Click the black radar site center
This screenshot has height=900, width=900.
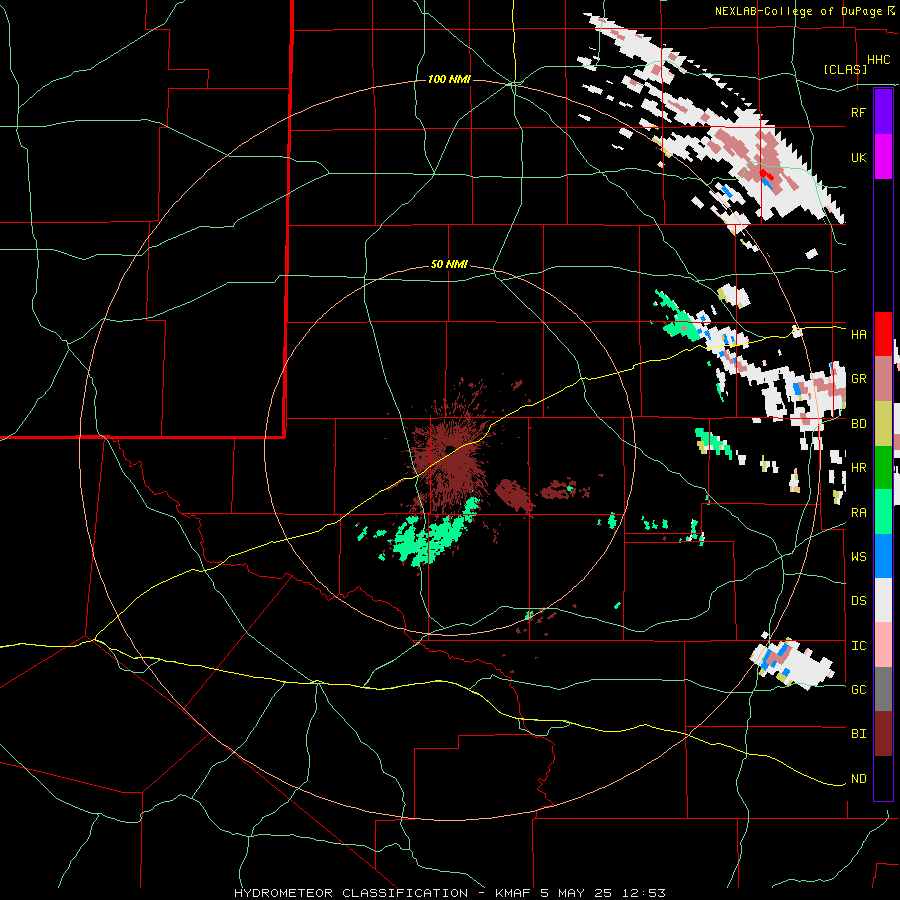click(451, 448)
